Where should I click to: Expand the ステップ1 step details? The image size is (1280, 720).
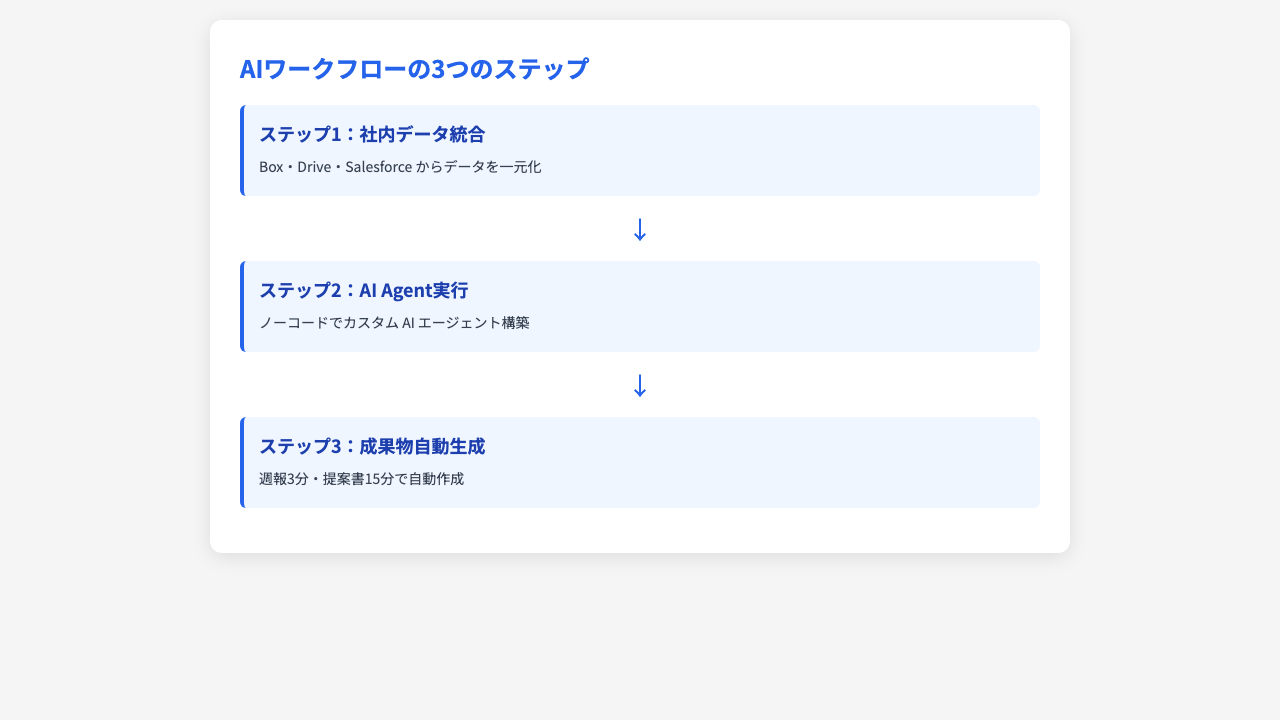640,150
